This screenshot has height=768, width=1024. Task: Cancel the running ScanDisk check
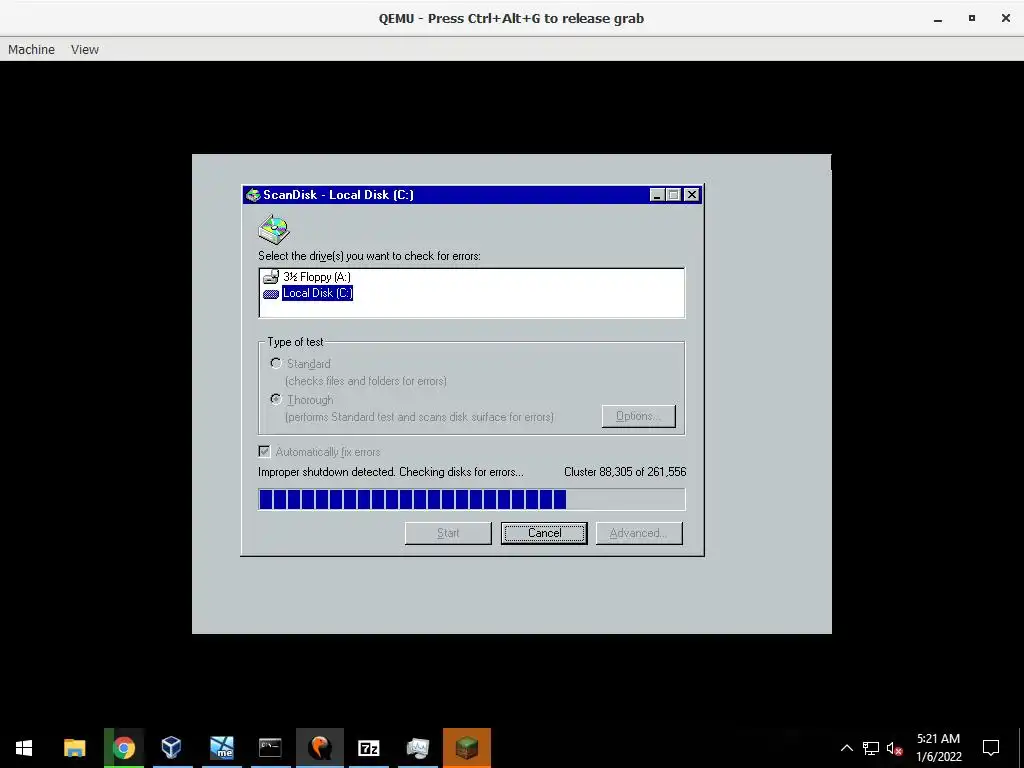(x=544, y=533)
